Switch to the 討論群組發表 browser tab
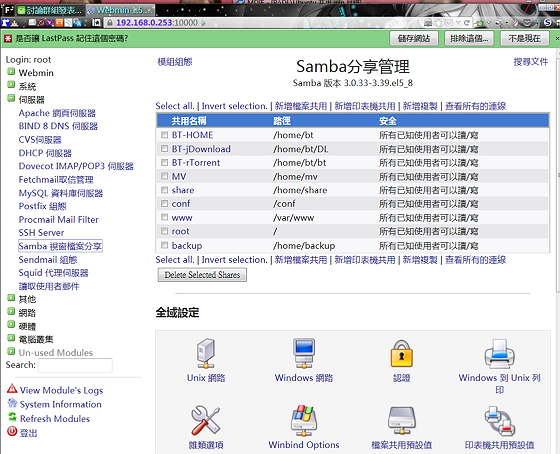Viewport: 560px width, 454px height. [50, 10]
